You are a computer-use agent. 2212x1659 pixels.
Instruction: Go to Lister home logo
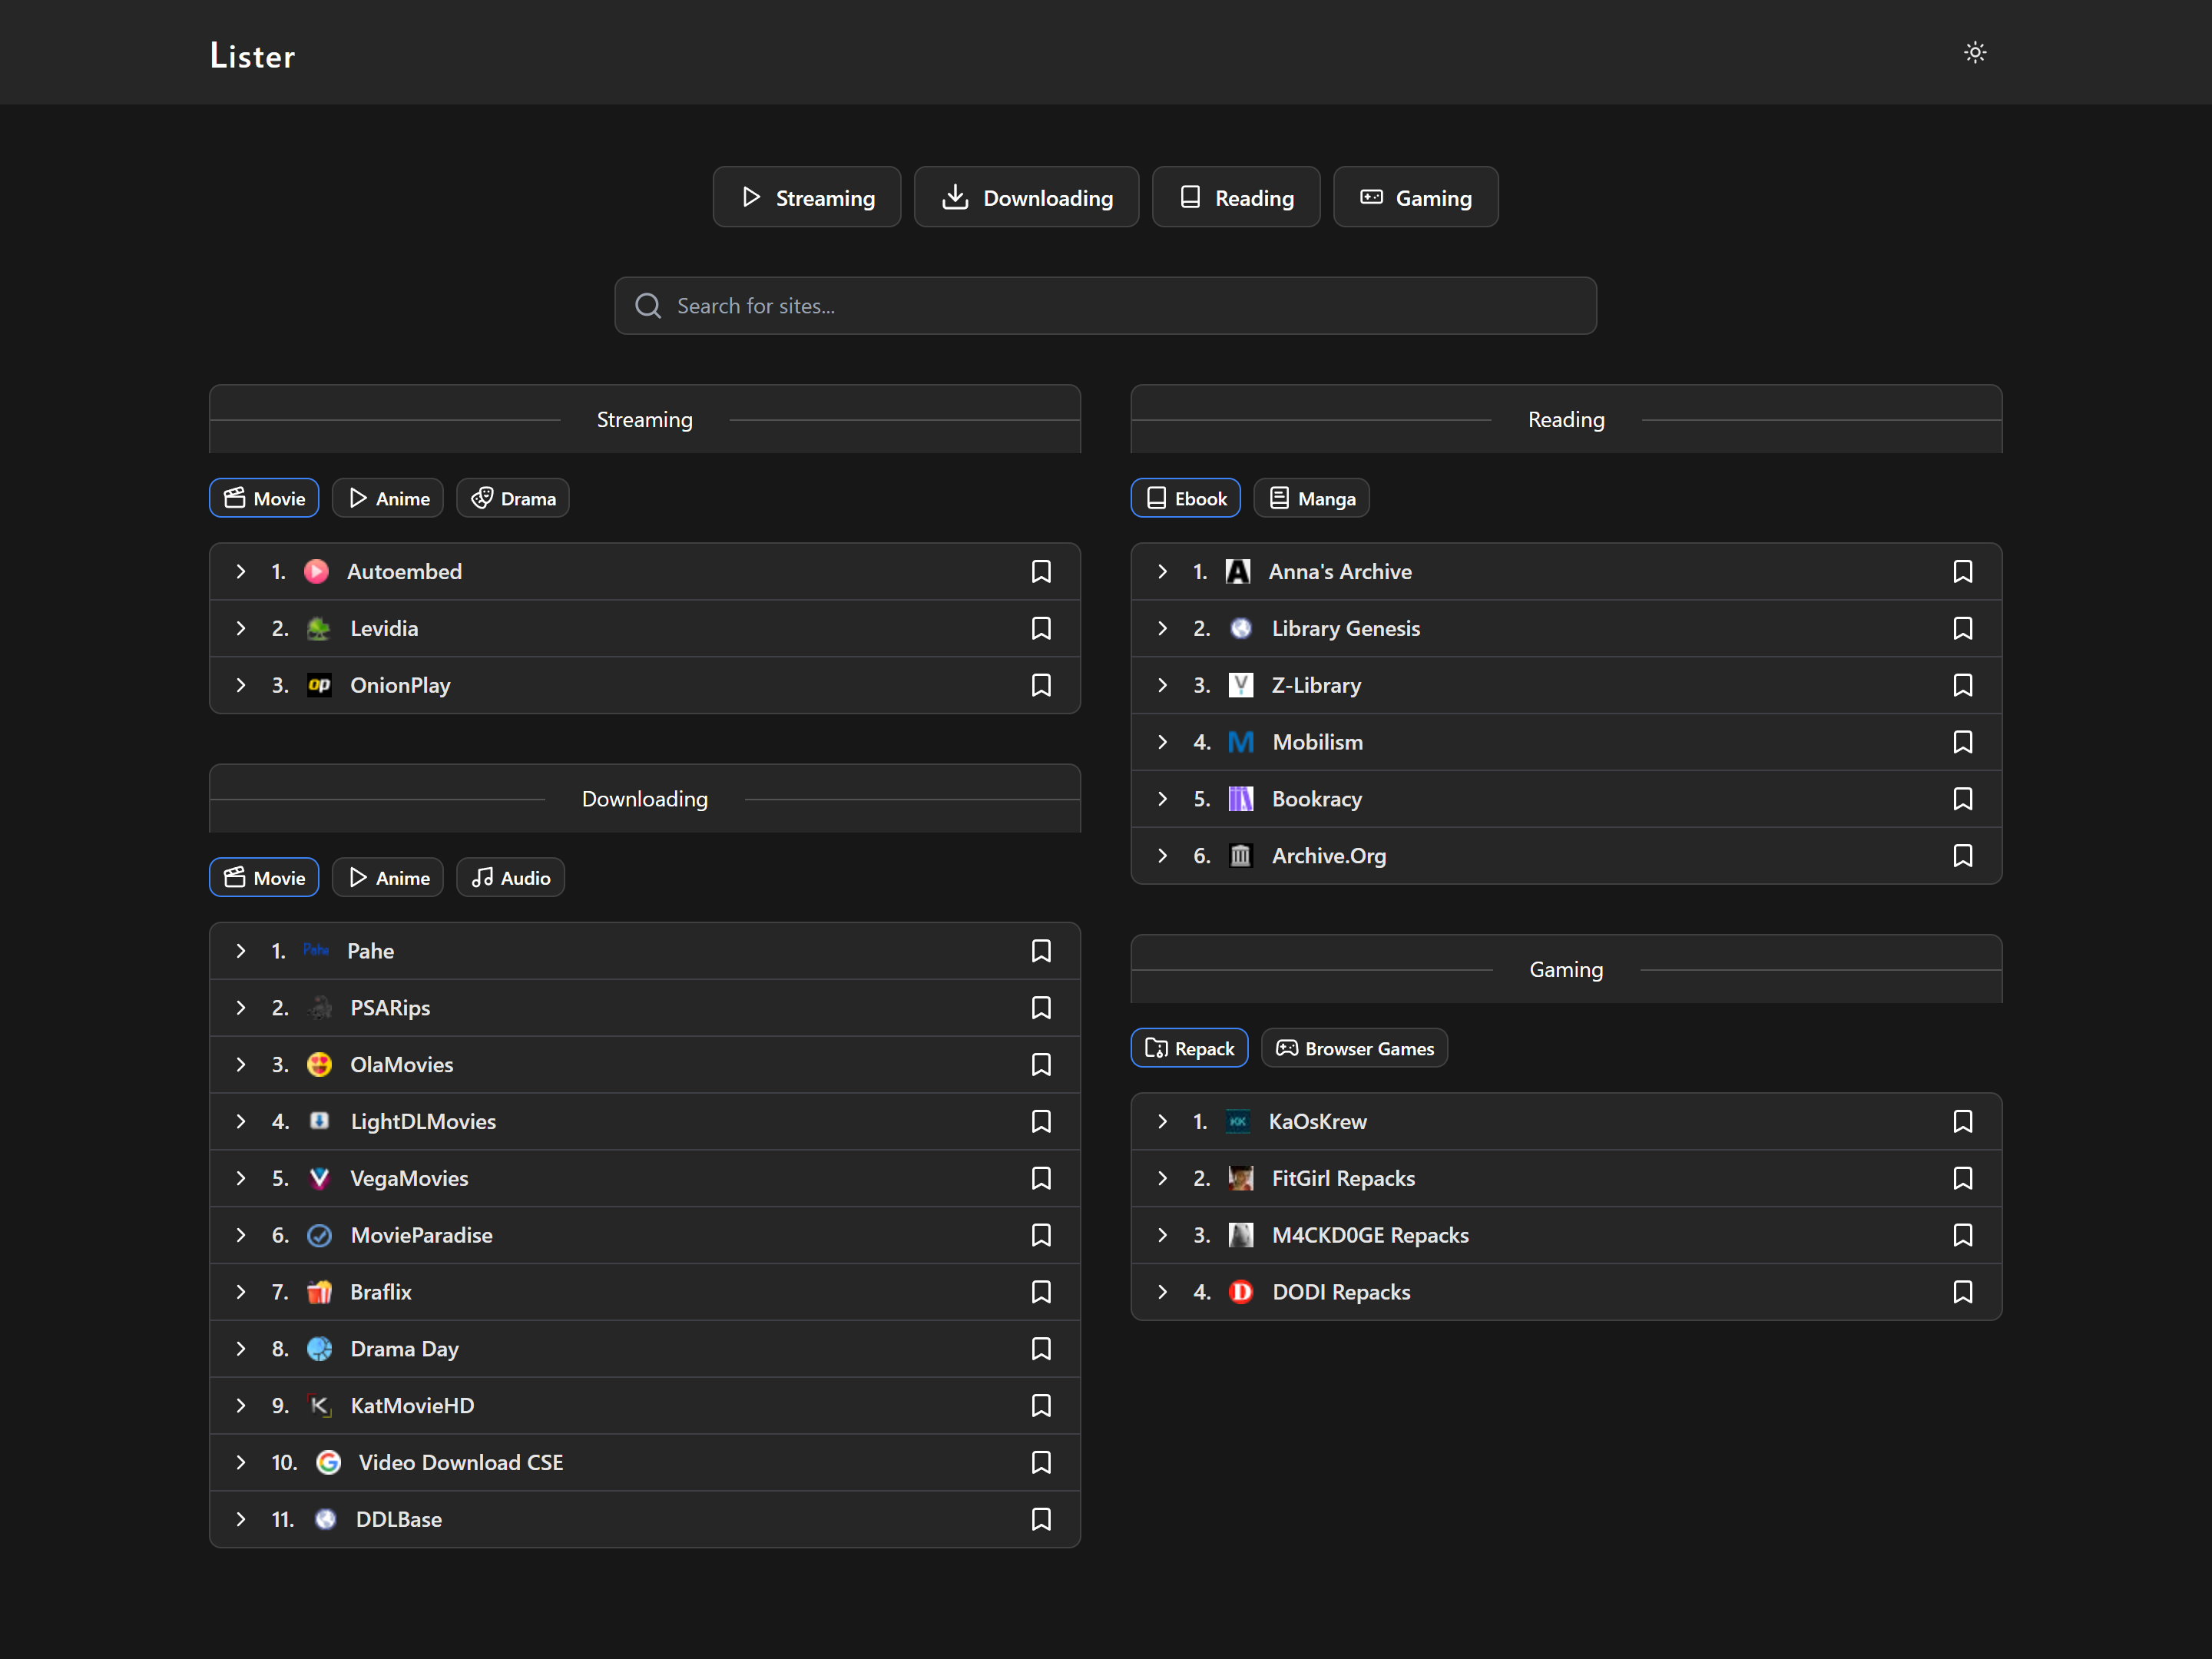point(252,55)
